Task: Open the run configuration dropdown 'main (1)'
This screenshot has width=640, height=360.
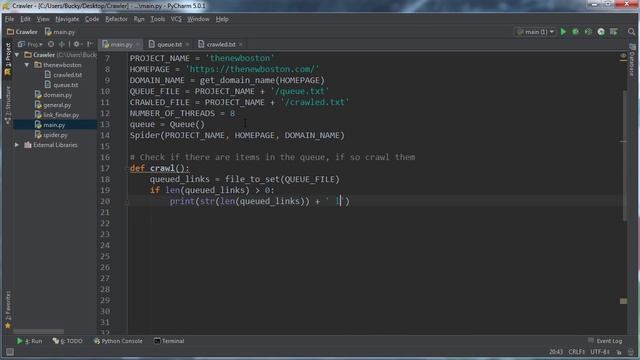Action: pyautogui.click(x=535, y=32)
